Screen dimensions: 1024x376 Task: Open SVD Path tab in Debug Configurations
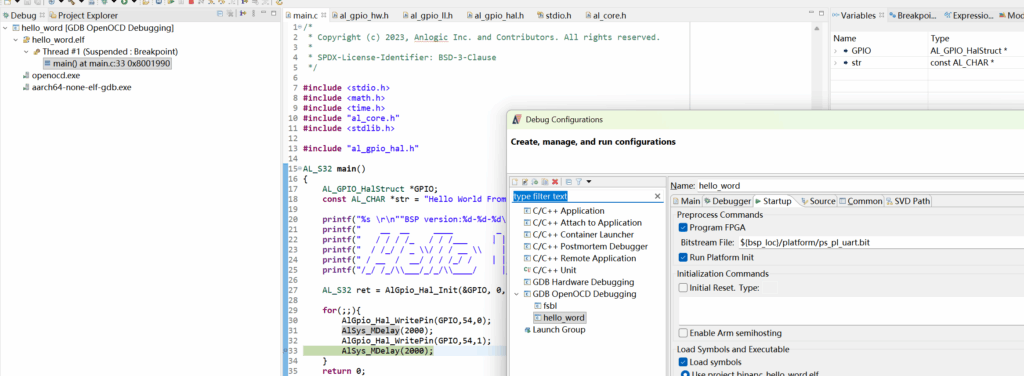point(908,201)
